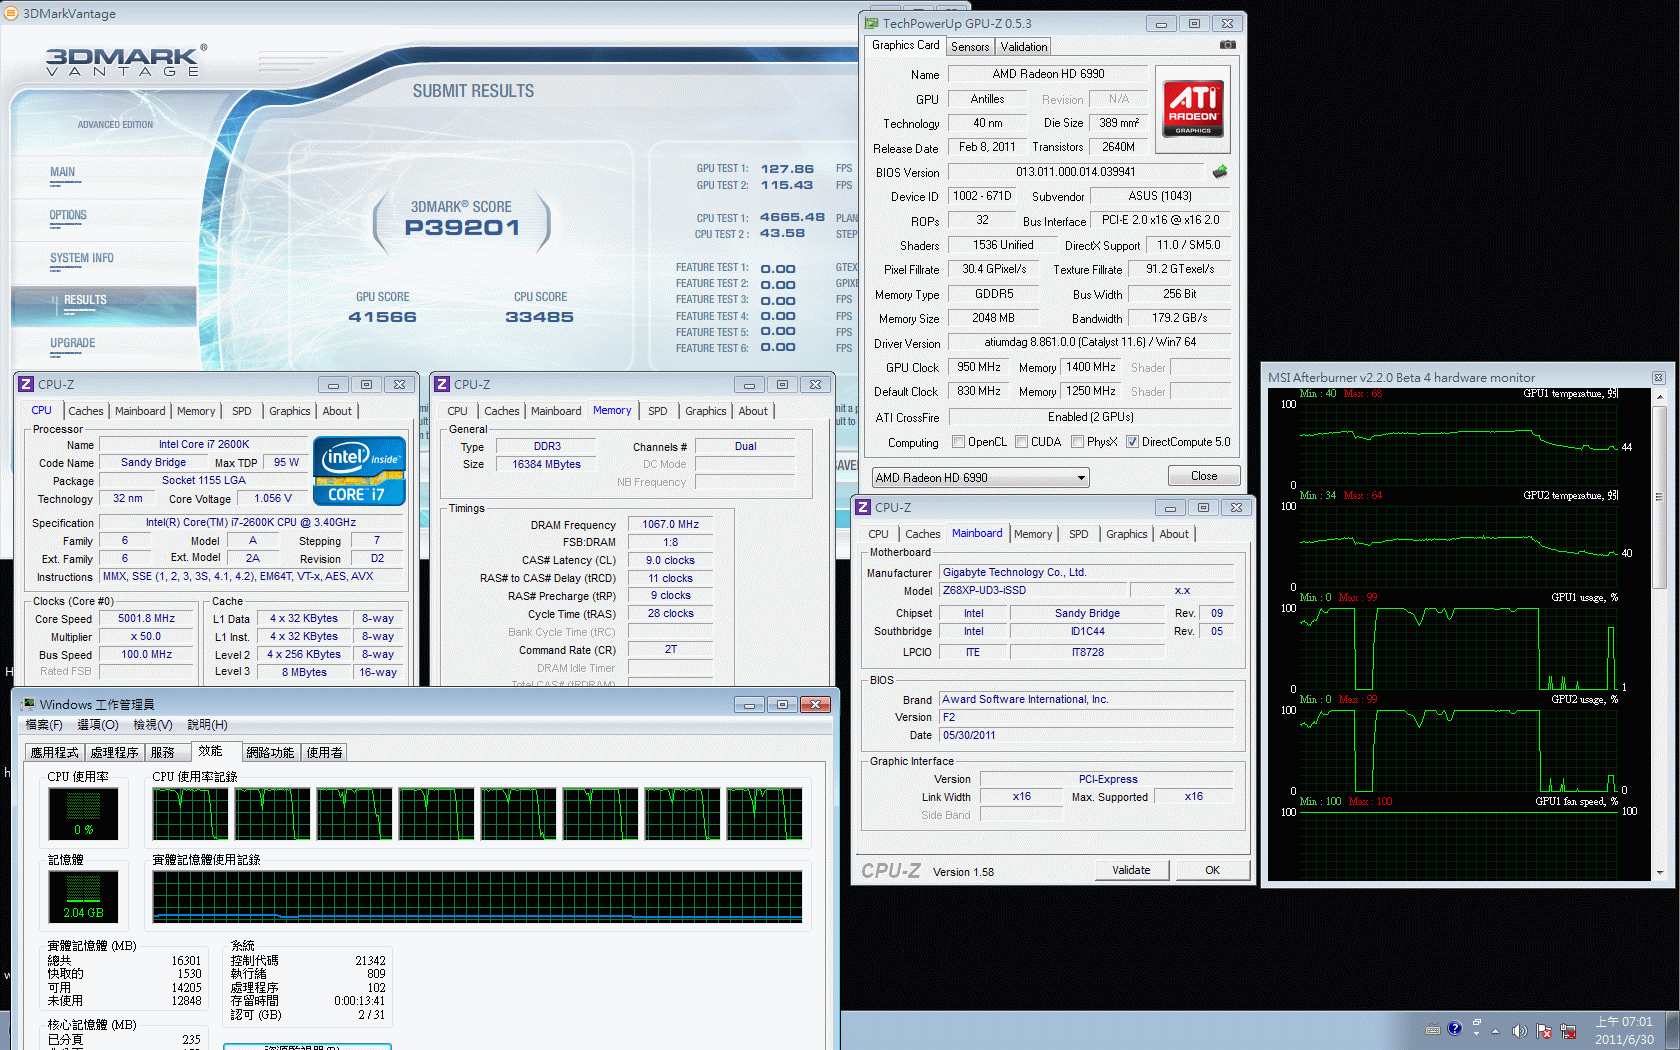Go to MAIN in the 3DMark sidebar
Screen dimensions: 1680x1050
click(x=63, y=172)
